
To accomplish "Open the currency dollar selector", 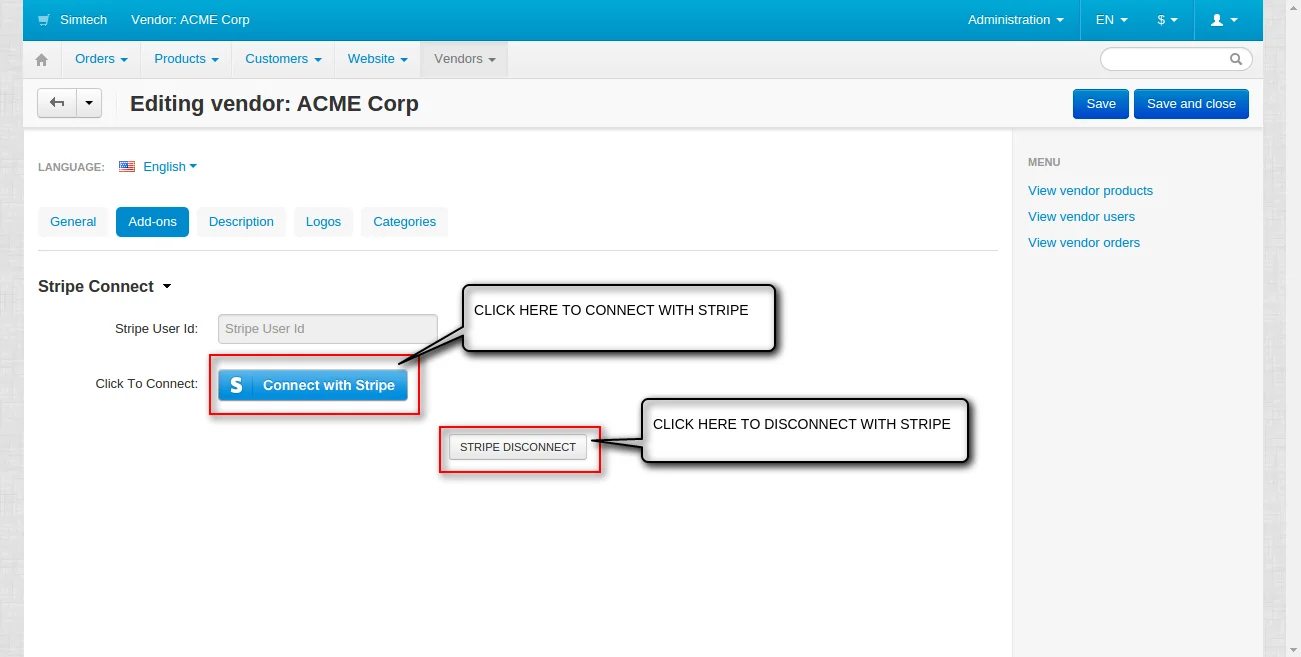I will (x=1167, y=20).
